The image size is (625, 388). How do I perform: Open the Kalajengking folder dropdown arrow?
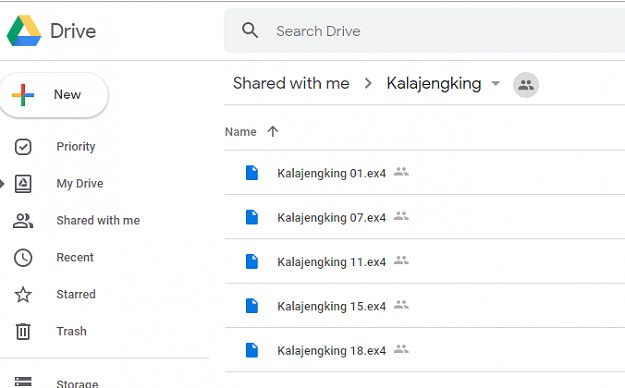[495, 83]
